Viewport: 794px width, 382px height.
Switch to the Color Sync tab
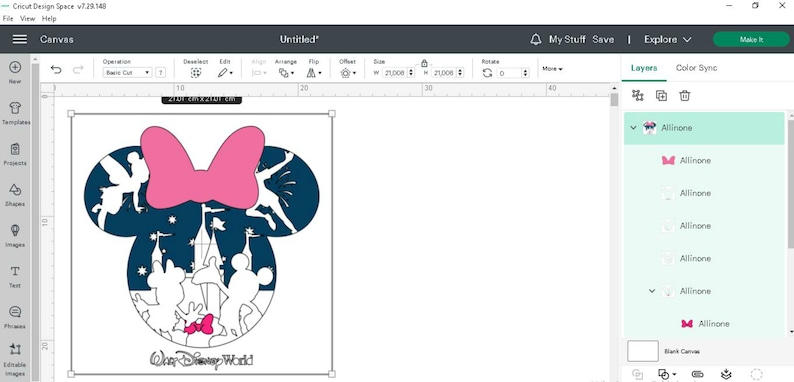point(696,68)
